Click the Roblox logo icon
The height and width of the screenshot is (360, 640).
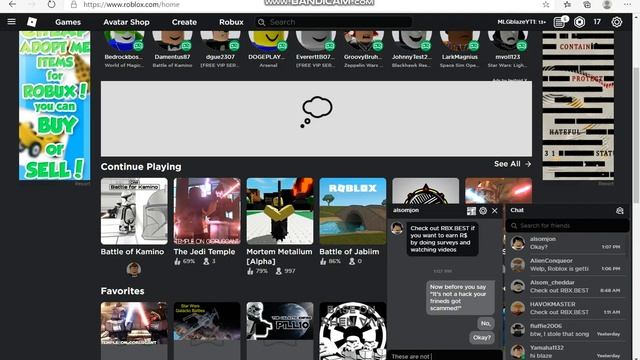click(32, 22)
